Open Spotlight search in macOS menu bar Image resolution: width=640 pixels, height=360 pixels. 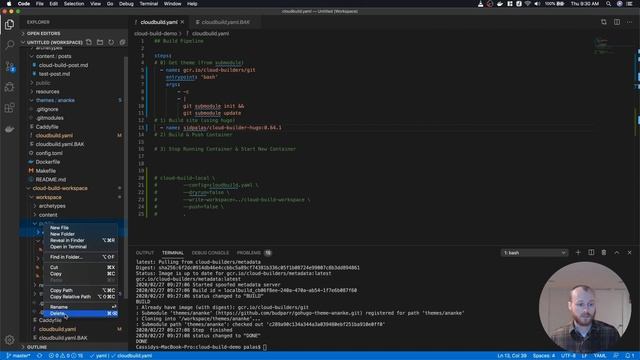point(608,4)
